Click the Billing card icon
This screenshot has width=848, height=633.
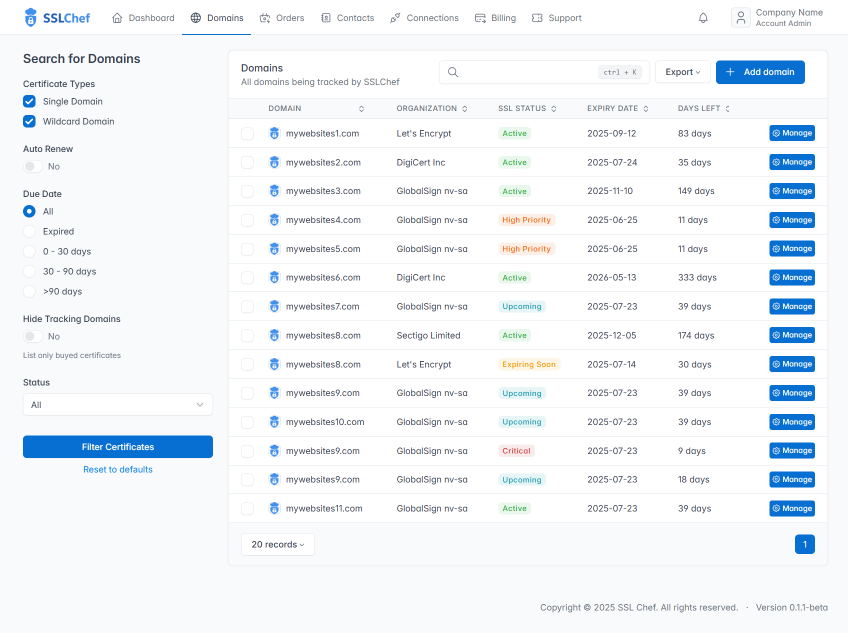[480, 18]
